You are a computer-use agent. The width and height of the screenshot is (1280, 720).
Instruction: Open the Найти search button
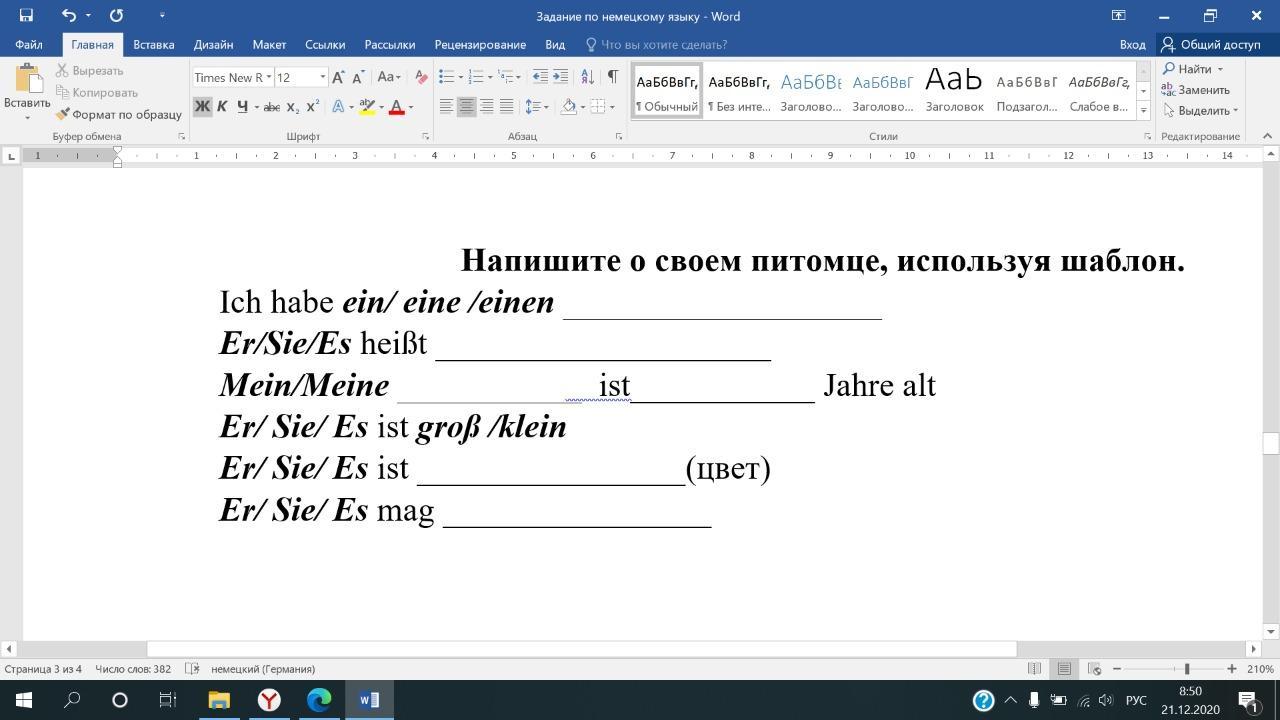click(1194, 69)
